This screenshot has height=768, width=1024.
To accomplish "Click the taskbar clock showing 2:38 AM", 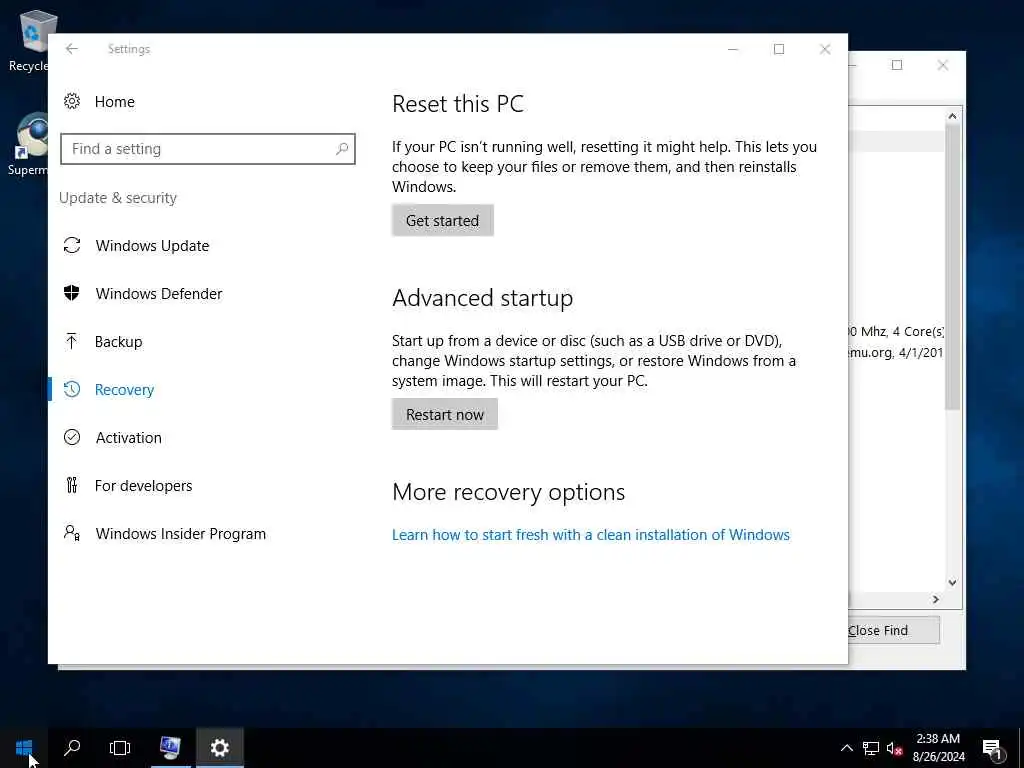I will click(x=938, y=748).
